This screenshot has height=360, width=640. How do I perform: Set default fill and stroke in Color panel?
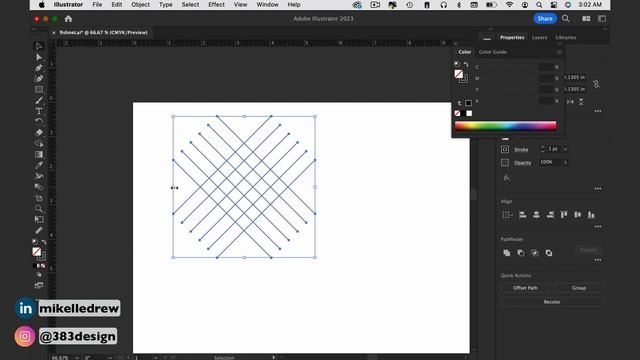[x=457, y=64]
